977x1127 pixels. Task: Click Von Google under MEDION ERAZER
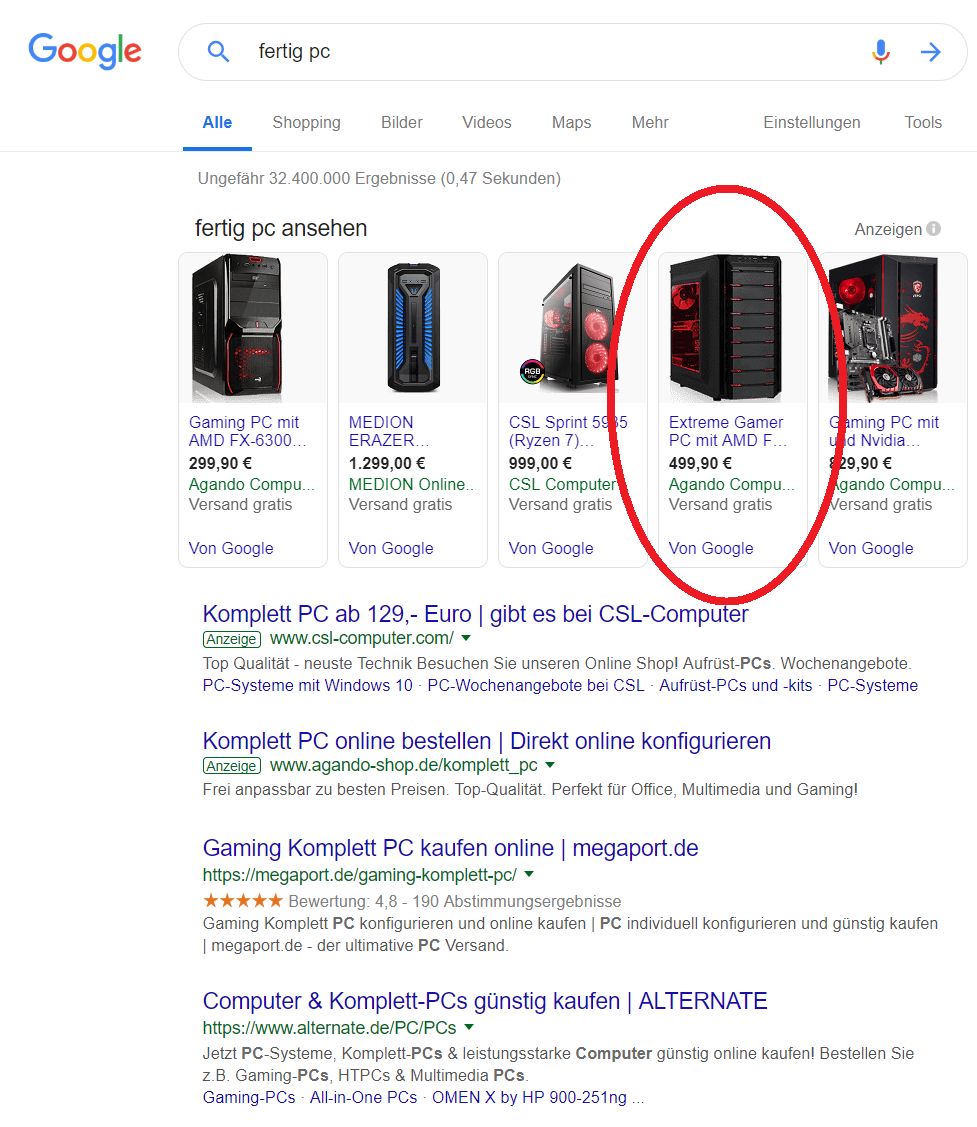pyautogui.click(x=391, y=548)
